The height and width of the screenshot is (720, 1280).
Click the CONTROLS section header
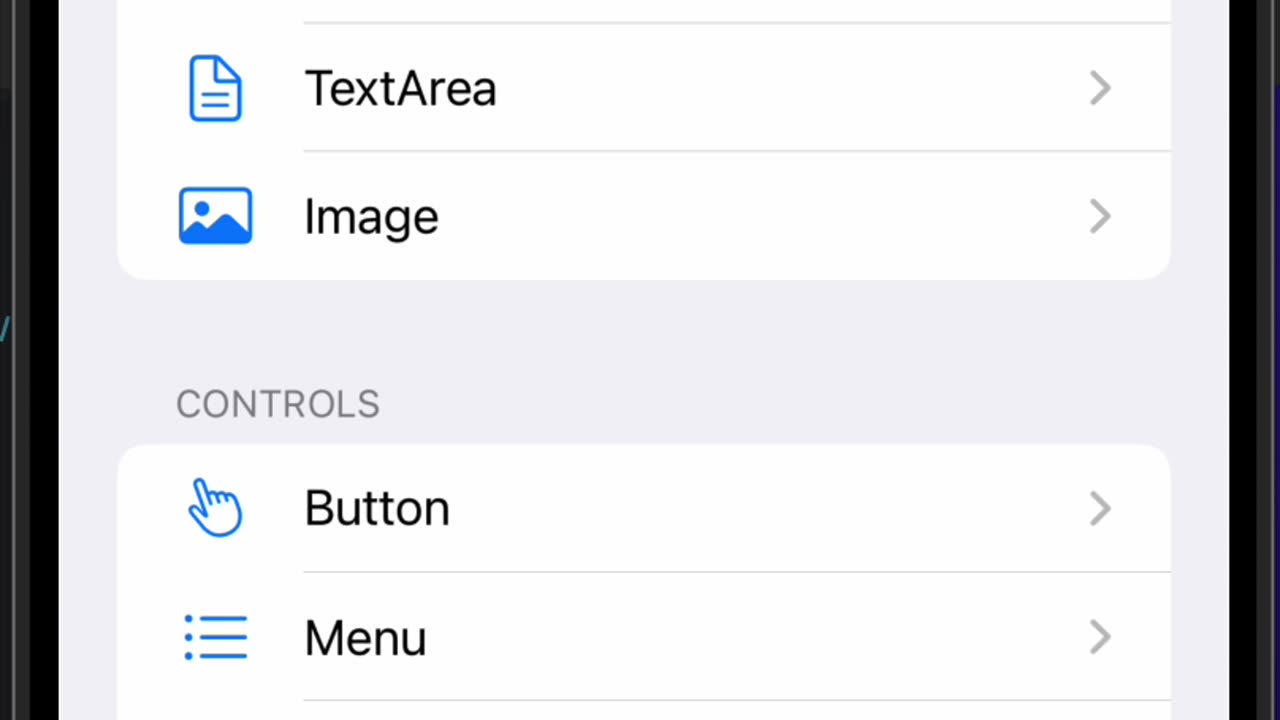(x=278, y=404)
